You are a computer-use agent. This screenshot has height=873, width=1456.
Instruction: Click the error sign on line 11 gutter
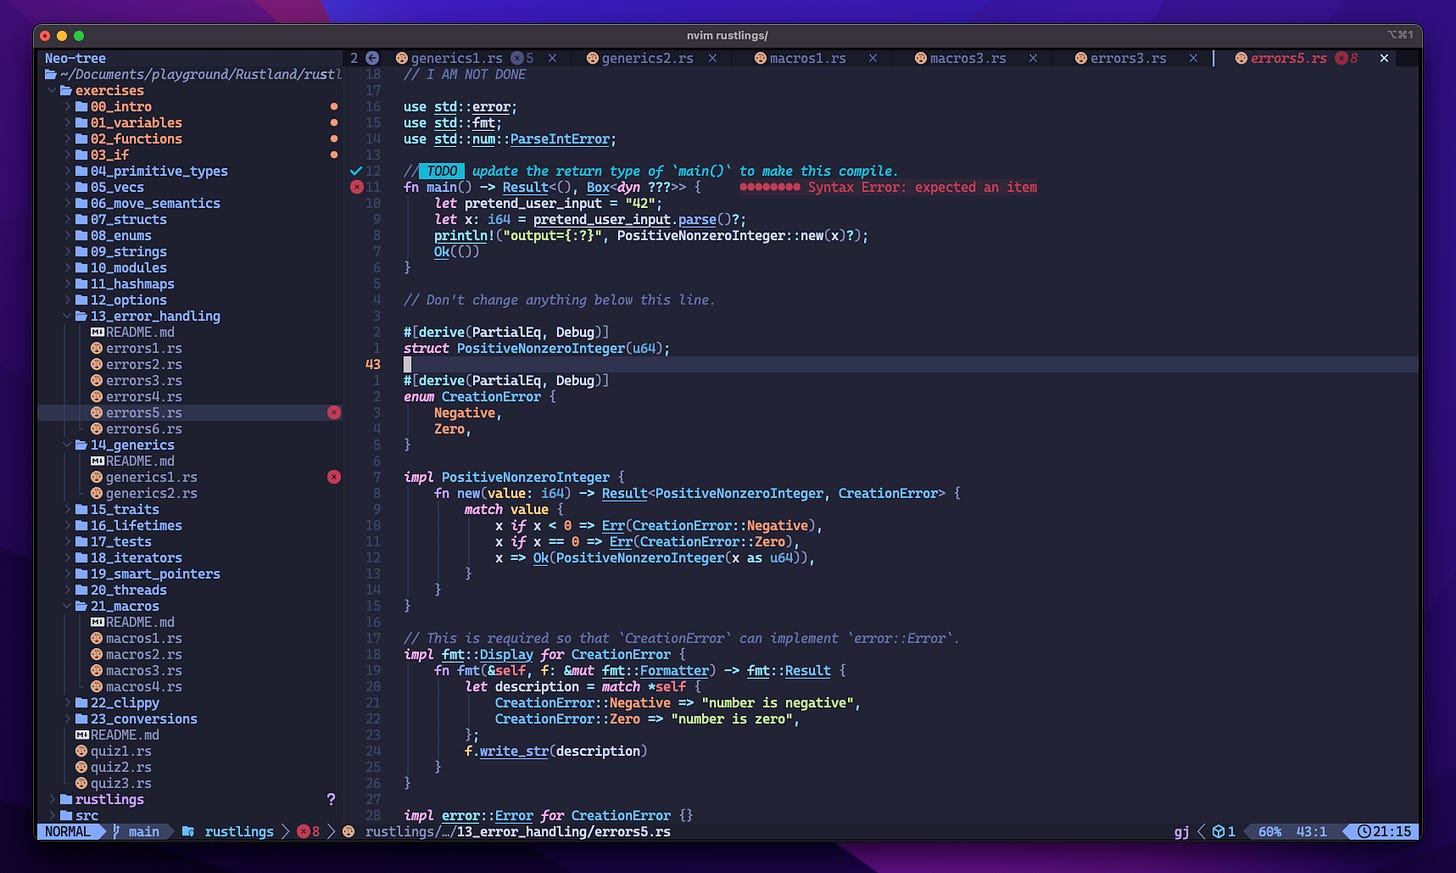click(357, 187)
